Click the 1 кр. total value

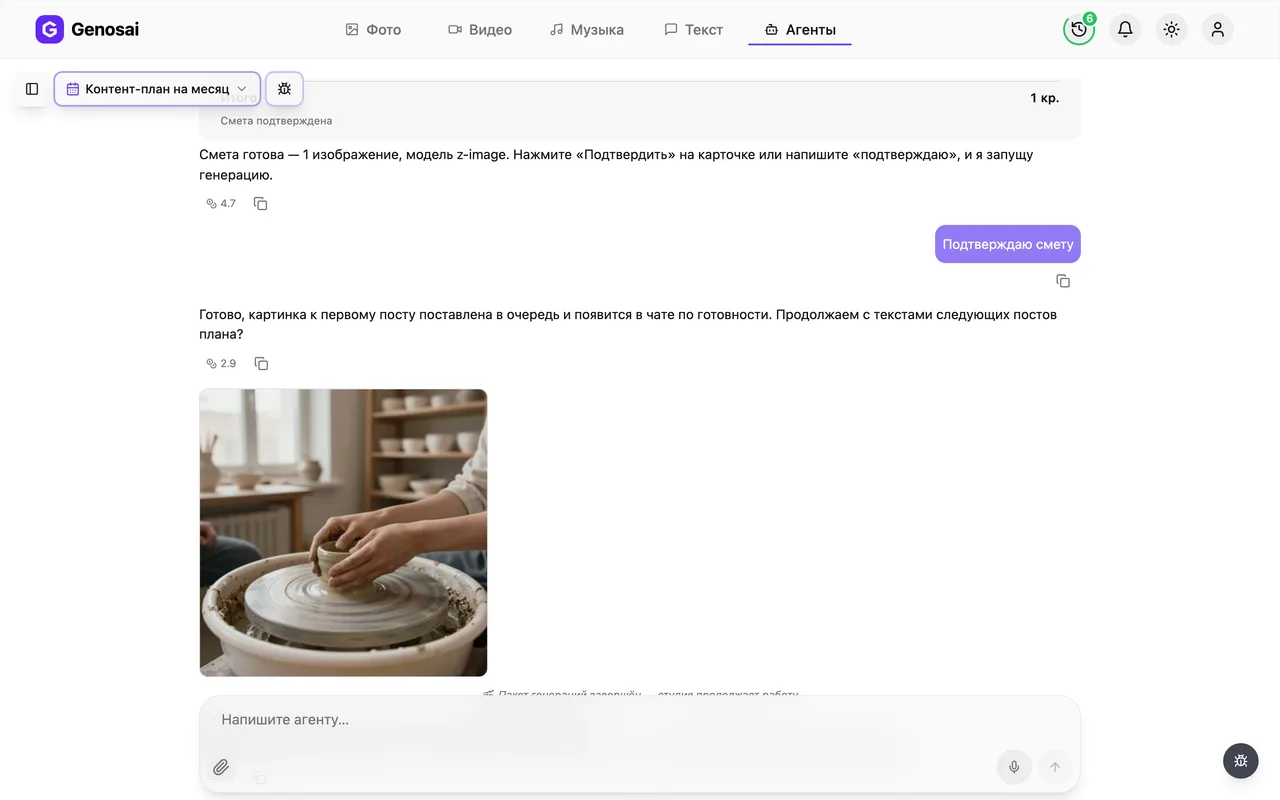[1044, 98]
